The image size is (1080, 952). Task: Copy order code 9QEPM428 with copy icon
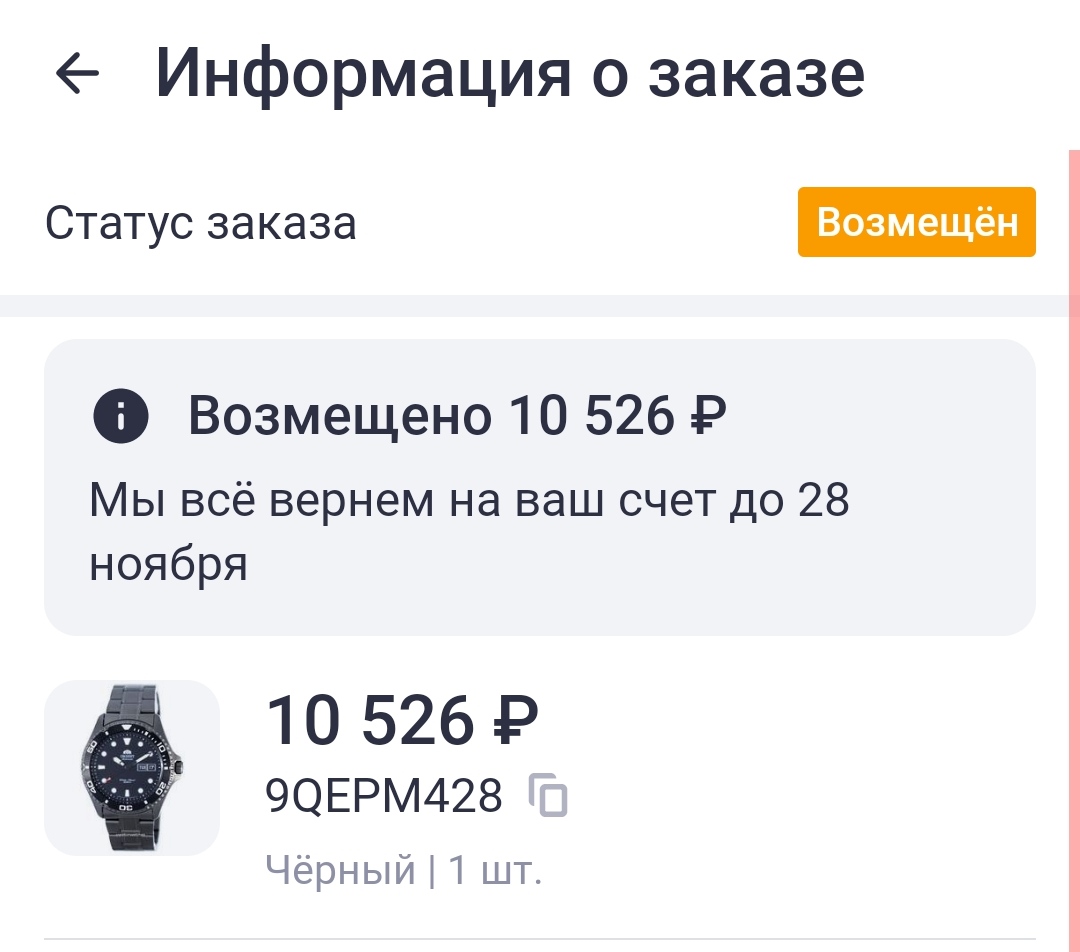tap(548, 796)
